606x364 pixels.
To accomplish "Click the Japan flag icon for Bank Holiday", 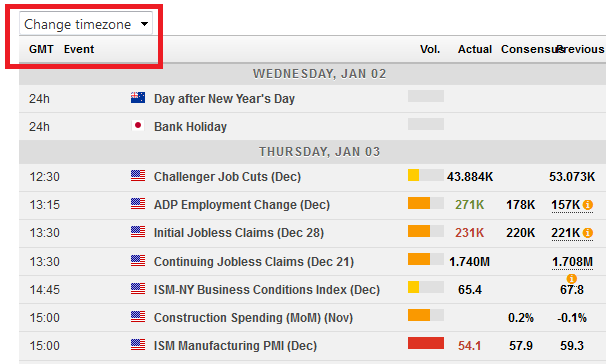I will [x=138, y=126].
